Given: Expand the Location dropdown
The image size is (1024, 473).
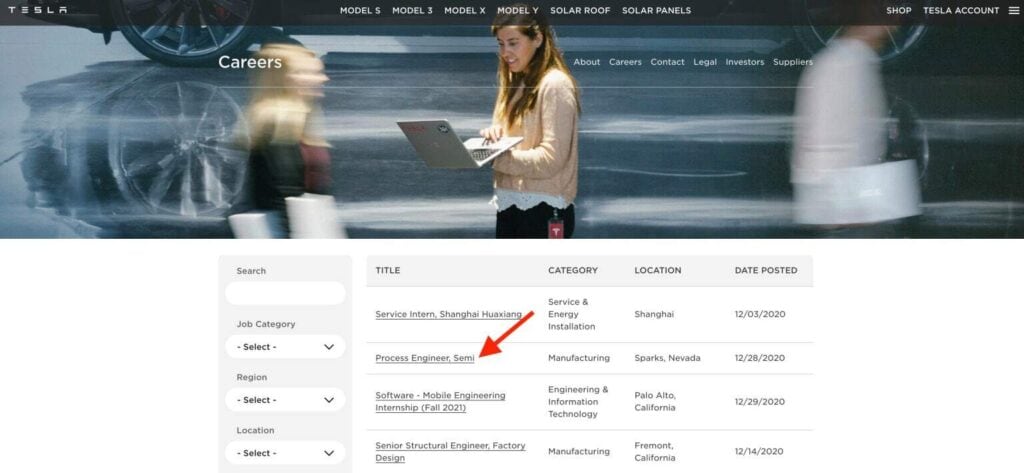Looking at the screenshot, I should (x=285, y=453).
